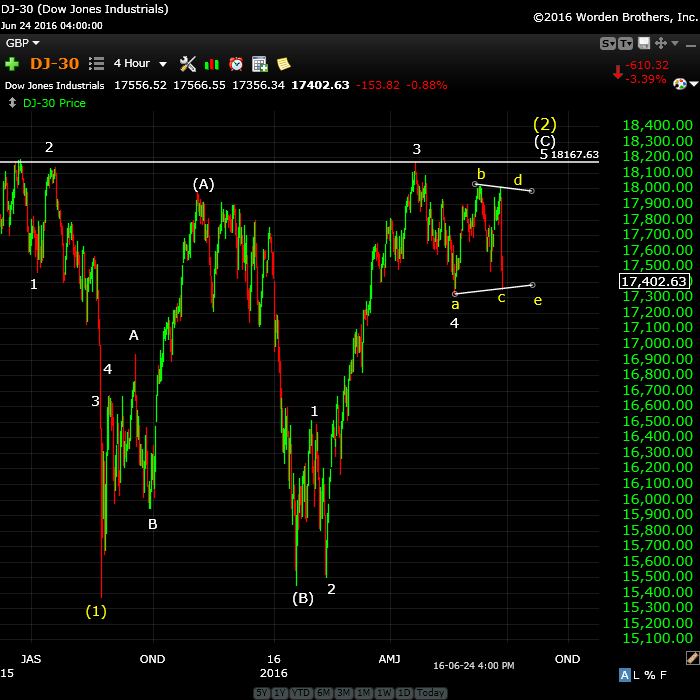This screenshot has width=700, height=700.
Task: Open chart settings wrench-and-screwdriver icon
Action: point(188,64)
